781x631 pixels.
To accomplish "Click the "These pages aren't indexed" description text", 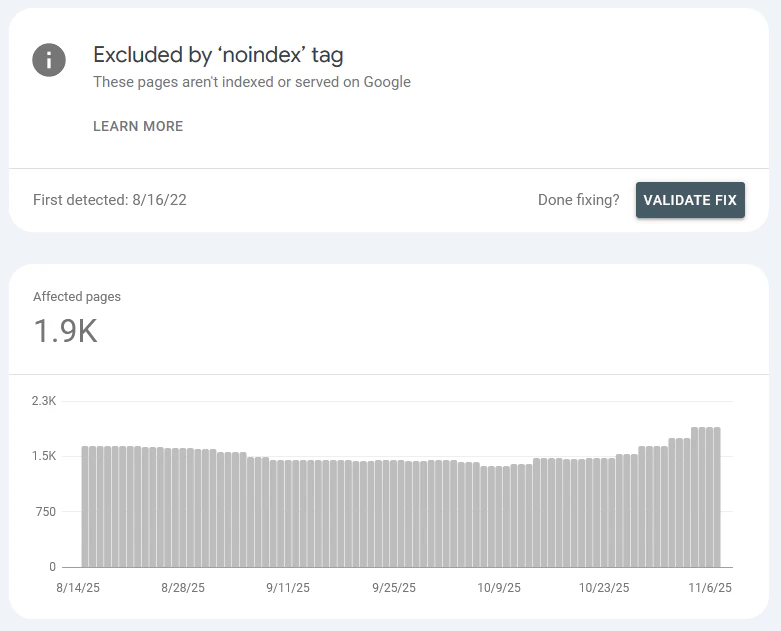I will click(252, 82).
